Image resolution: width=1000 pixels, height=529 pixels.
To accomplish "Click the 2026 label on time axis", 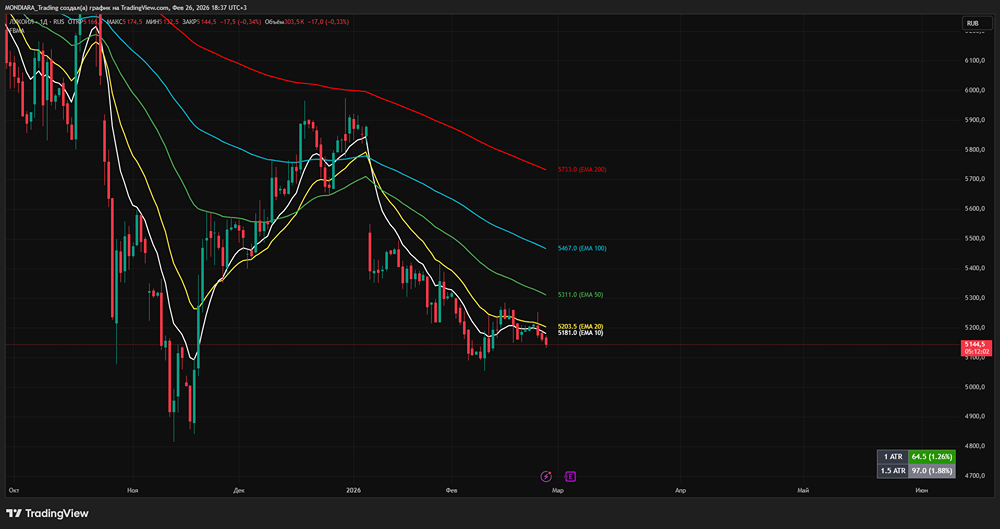I will pyautogui.click(x=353, y=490).
